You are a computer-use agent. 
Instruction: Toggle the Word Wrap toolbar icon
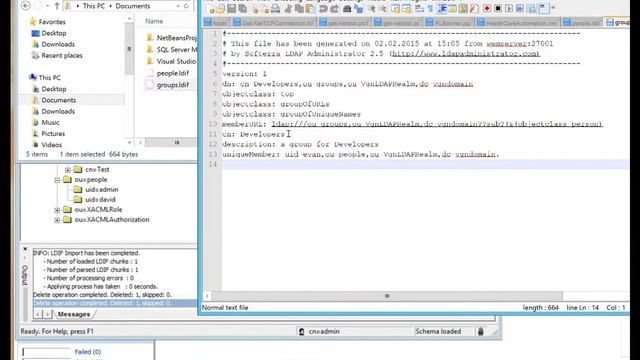419,8
